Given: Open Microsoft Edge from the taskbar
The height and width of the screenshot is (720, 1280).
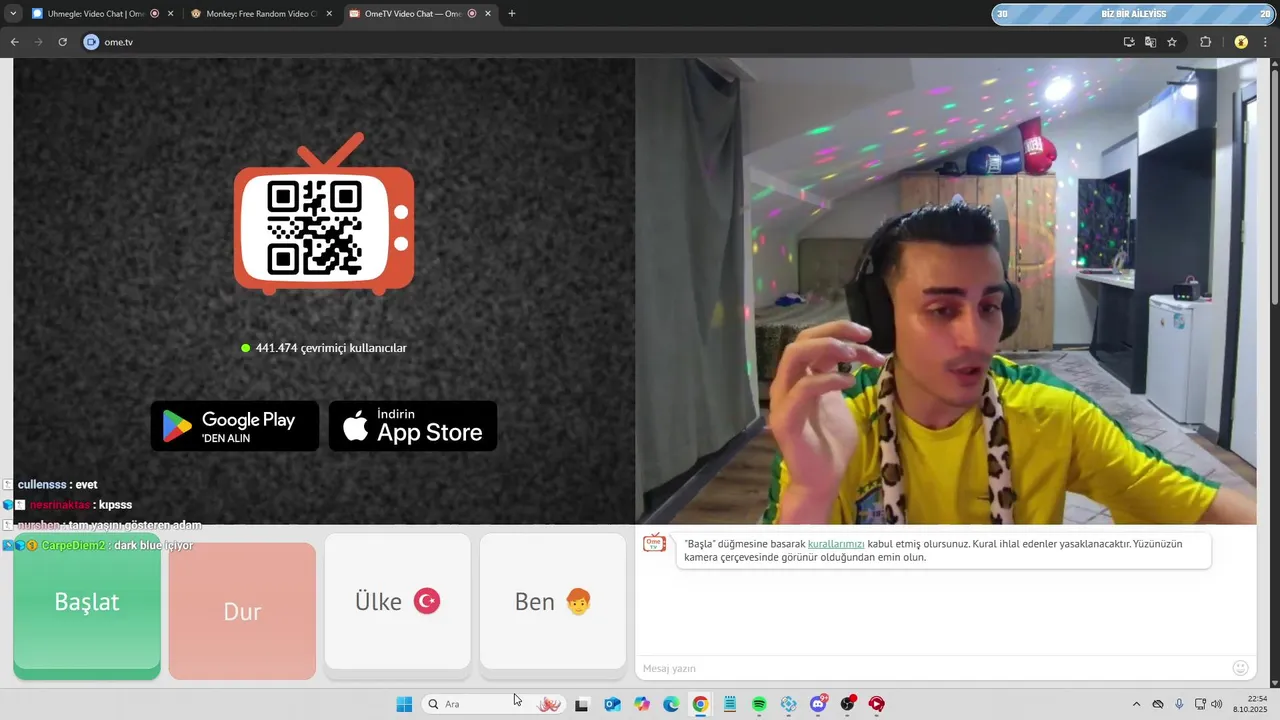Looking at the screenshot, I should (671, 704).
